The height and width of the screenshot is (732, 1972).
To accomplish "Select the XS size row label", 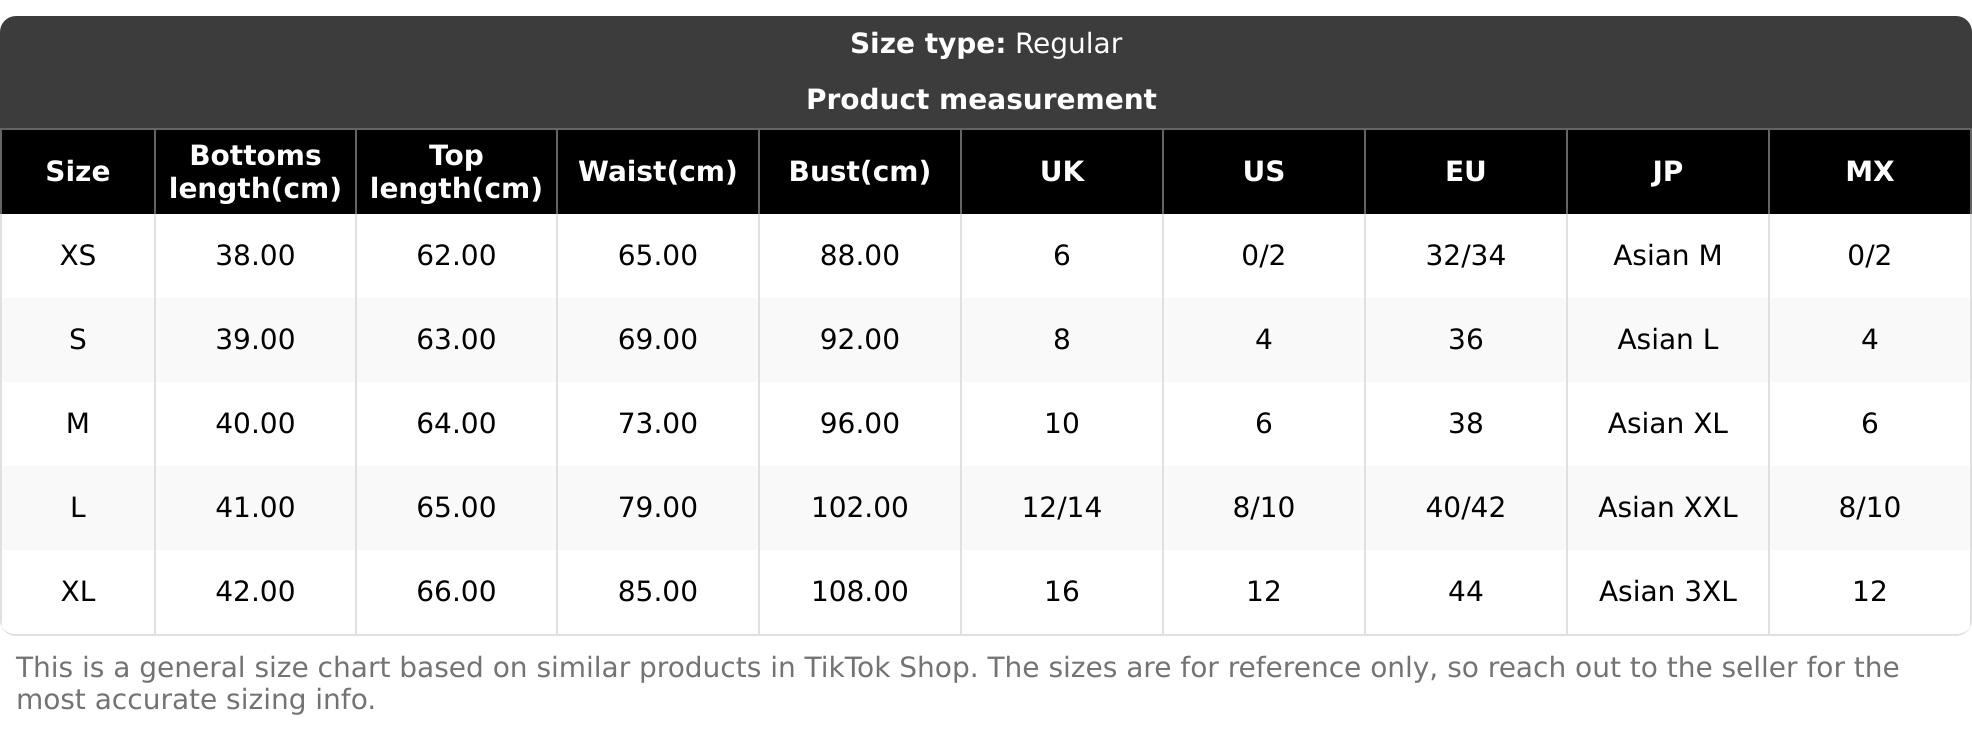I will 78,256.
